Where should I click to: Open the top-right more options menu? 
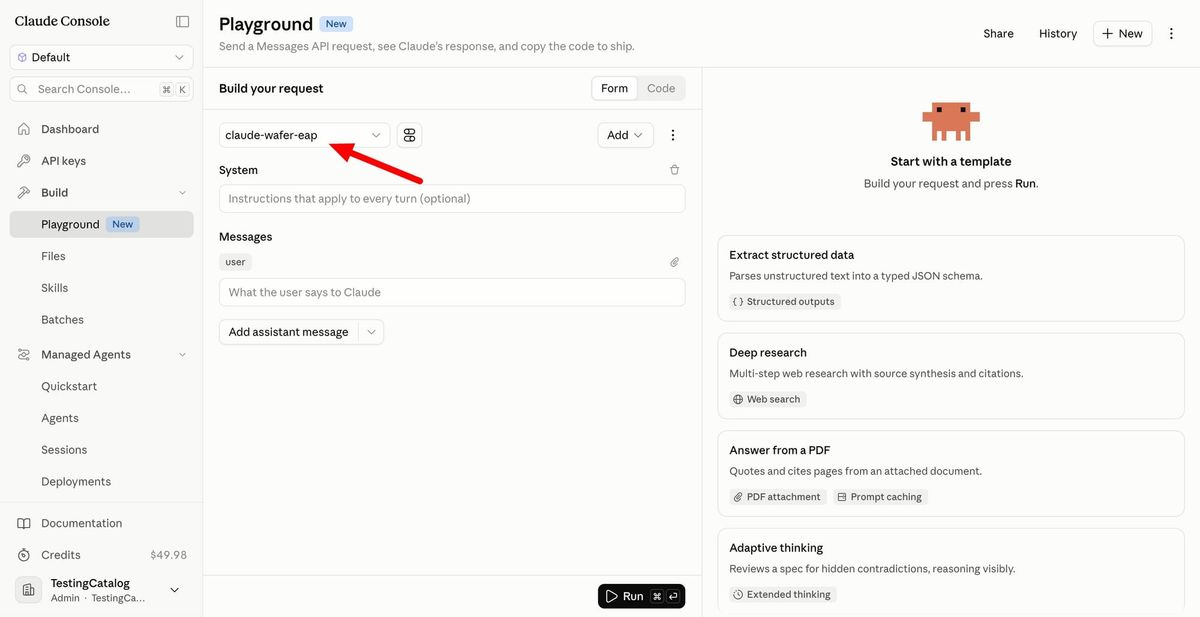[x=1171, y=34]
